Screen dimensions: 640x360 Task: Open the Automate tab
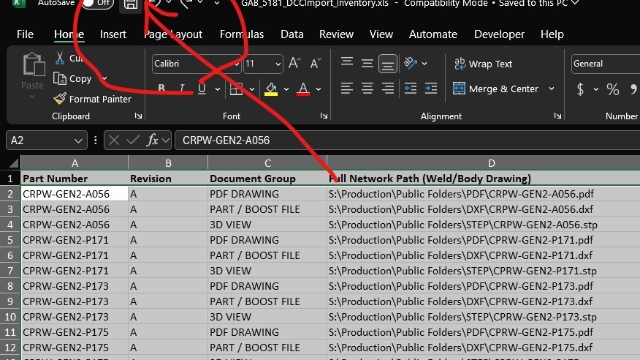click(x=433, y=34)
